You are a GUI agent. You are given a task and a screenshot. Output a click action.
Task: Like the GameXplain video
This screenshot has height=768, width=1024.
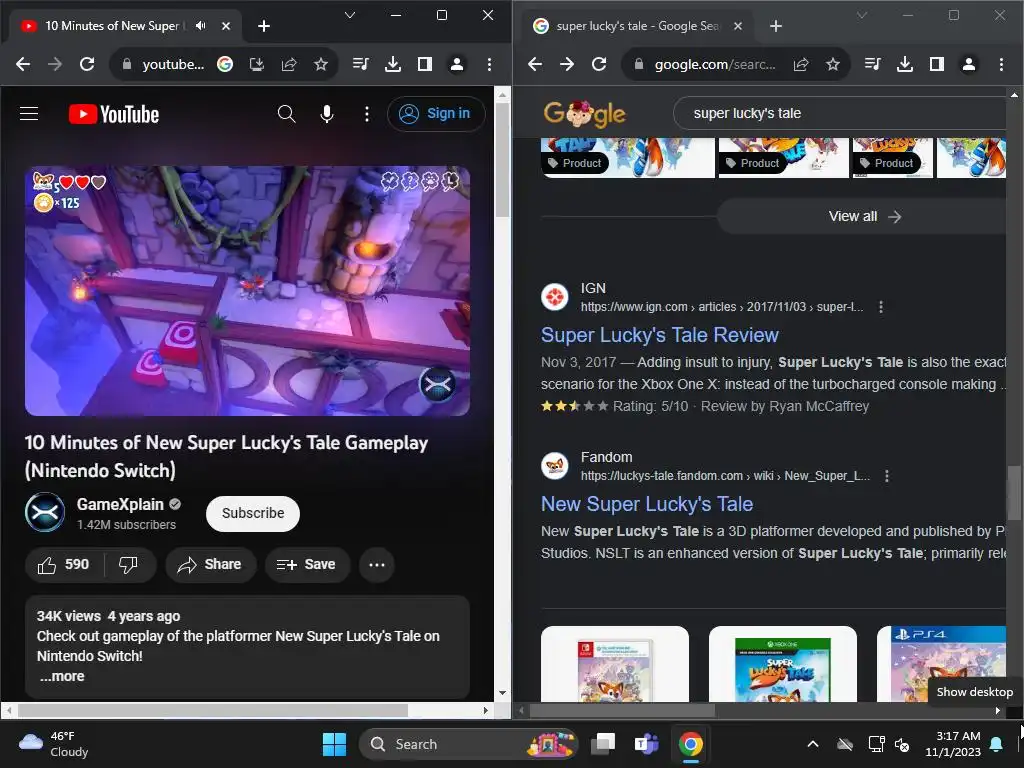click(63, 565)
